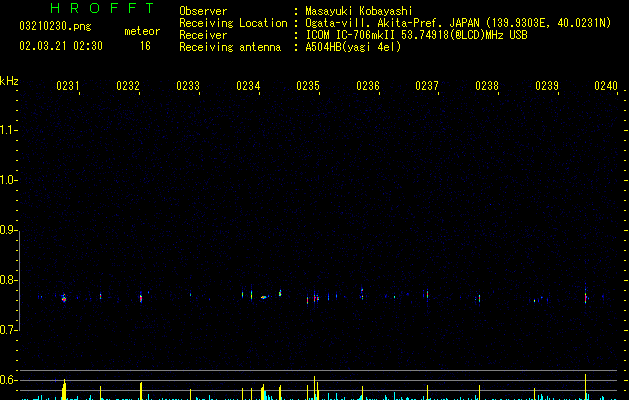This screenshot has height=400, width=629.
Task: Click the Receiving antenna label
Action: point(230,47)
